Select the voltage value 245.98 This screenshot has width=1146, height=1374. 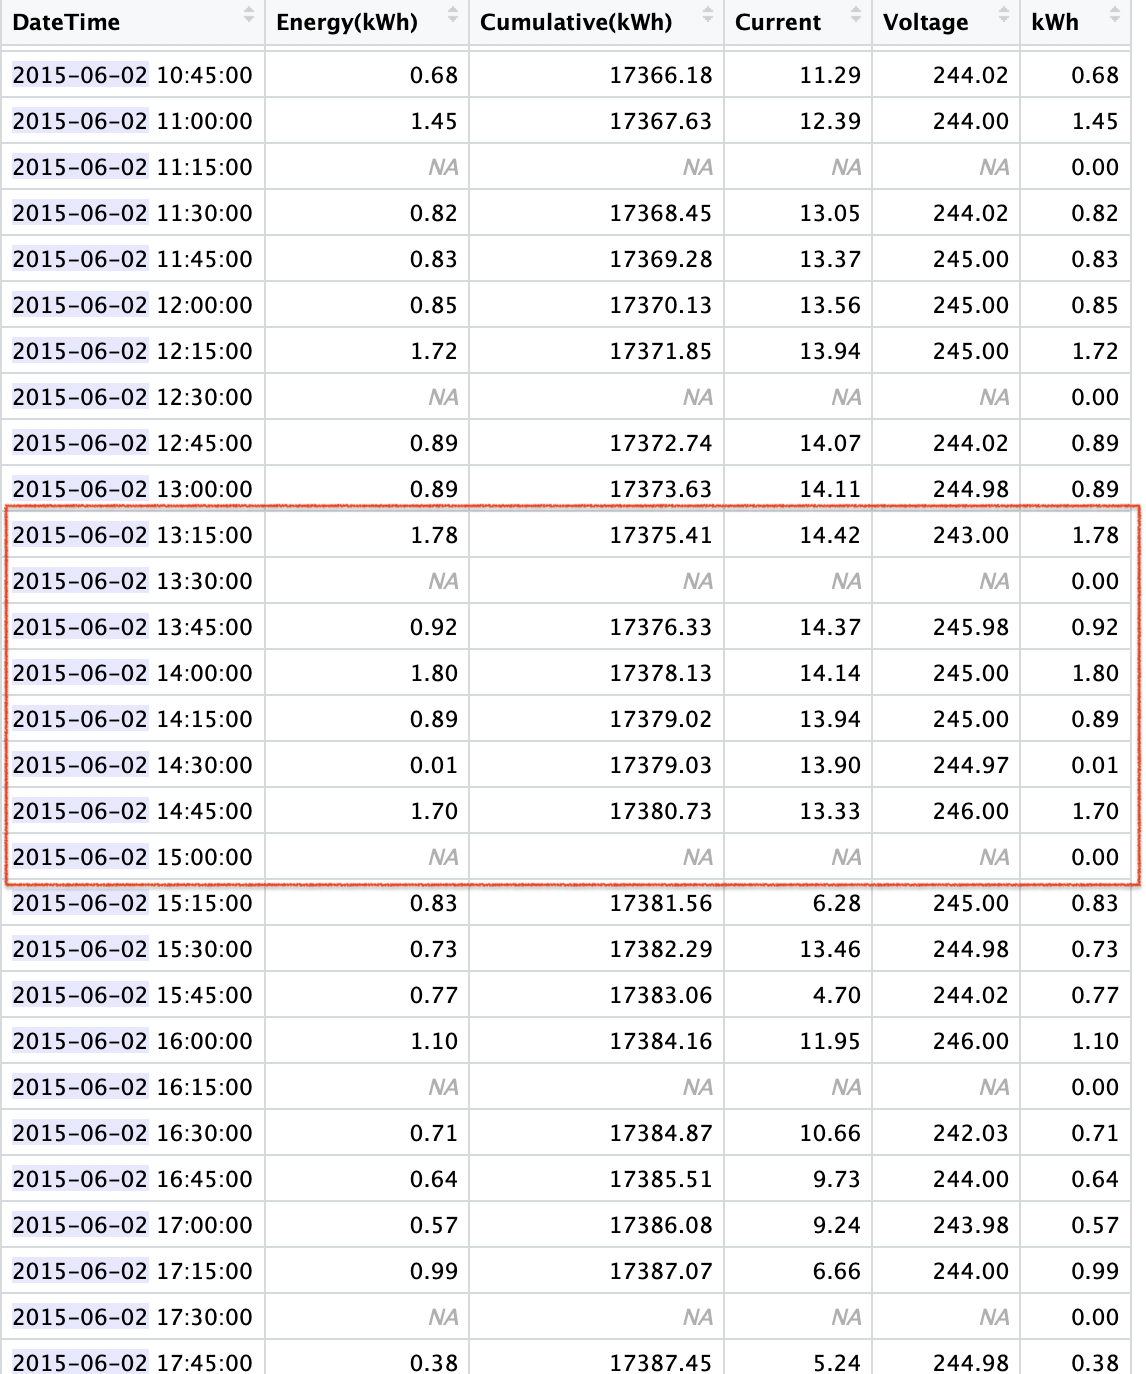971,627
